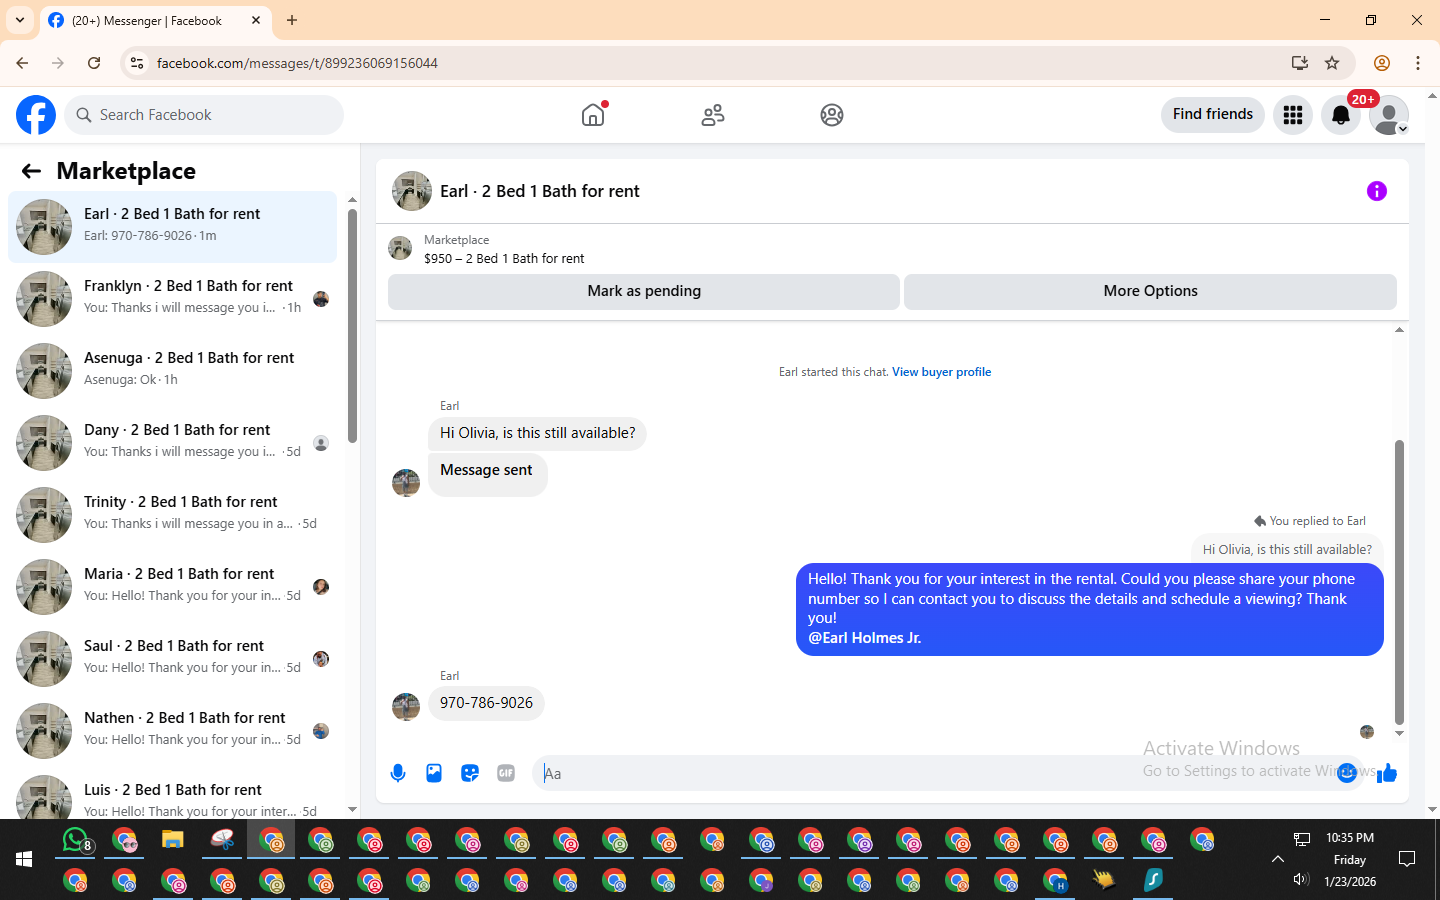The width and height of the screenshot is (1440, 900).
Task: Attach a file with the photo icon
Action: click(434, 773)
